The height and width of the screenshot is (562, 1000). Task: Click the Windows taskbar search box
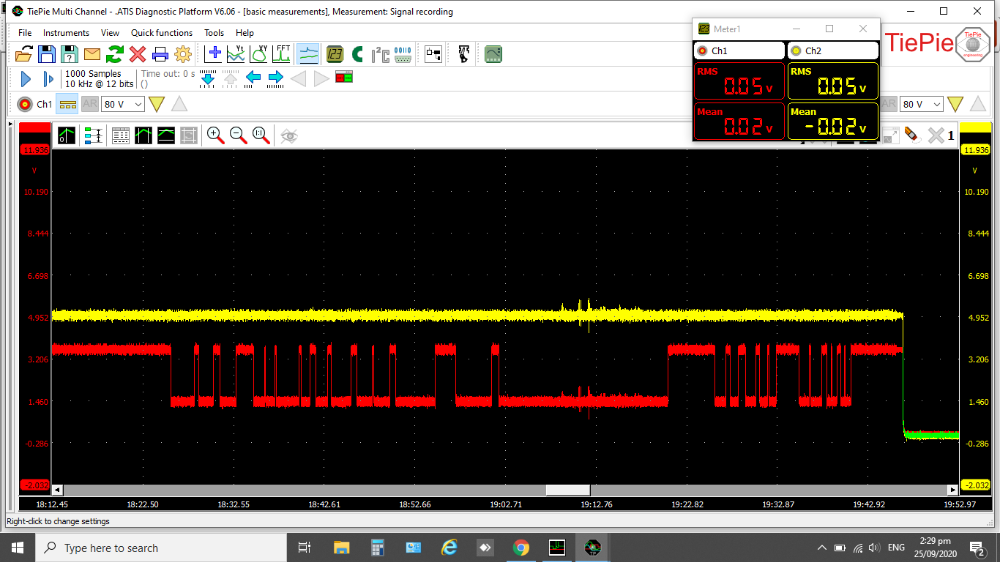pyautogui.click(x=110, y=548)
